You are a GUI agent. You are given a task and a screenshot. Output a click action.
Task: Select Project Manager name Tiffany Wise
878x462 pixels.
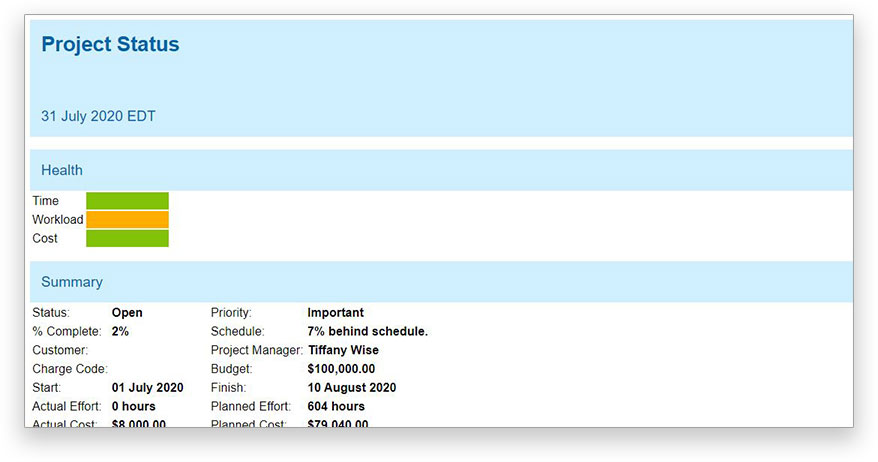coord(343,350)
